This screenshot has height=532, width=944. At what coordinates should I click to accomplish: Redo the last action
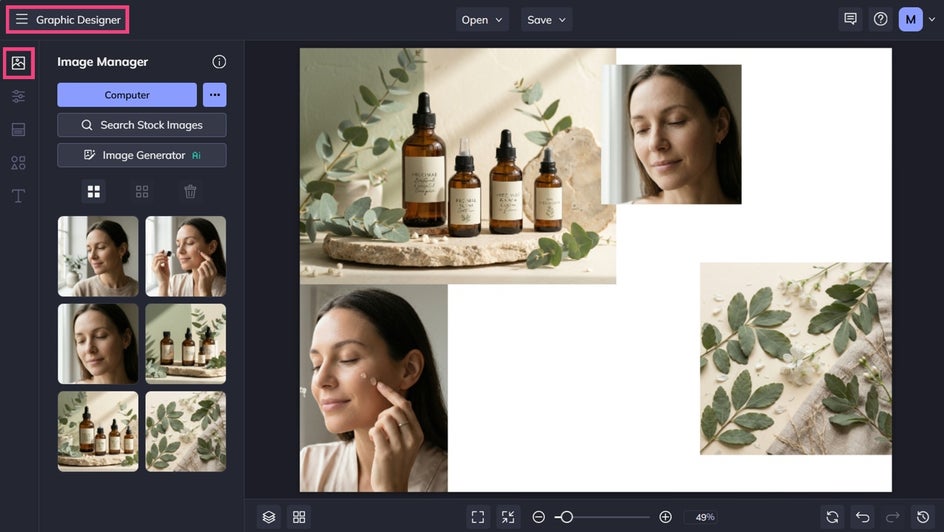[x=893, y=517]
